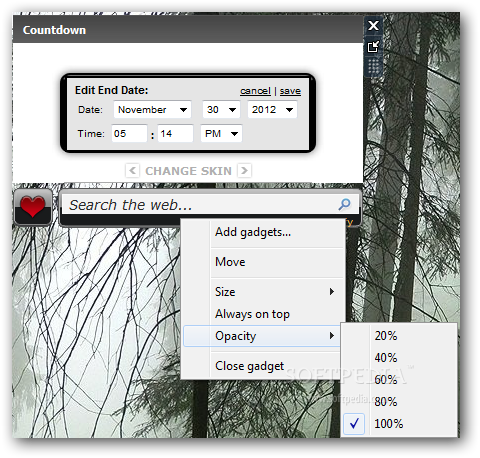The height and width of the screenshot is (458, 480).
Task: Expand the Size submenu
Action: 263,292
